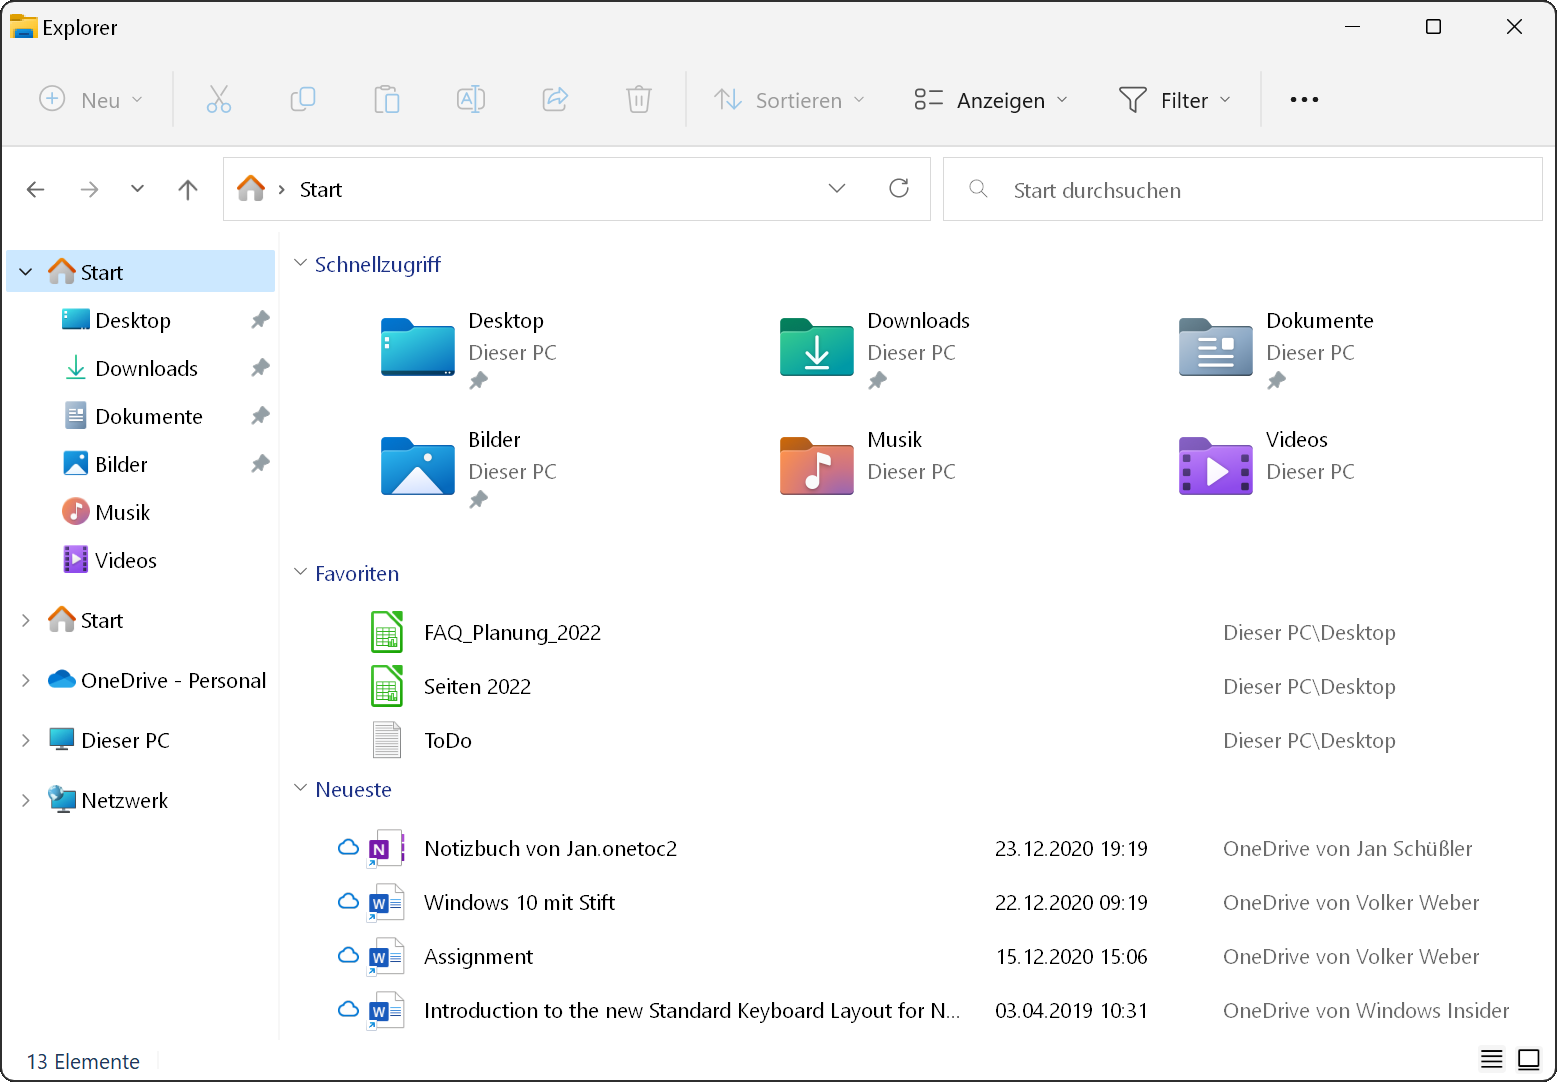Click the Start durchsuchen search field

point(1240,190)
